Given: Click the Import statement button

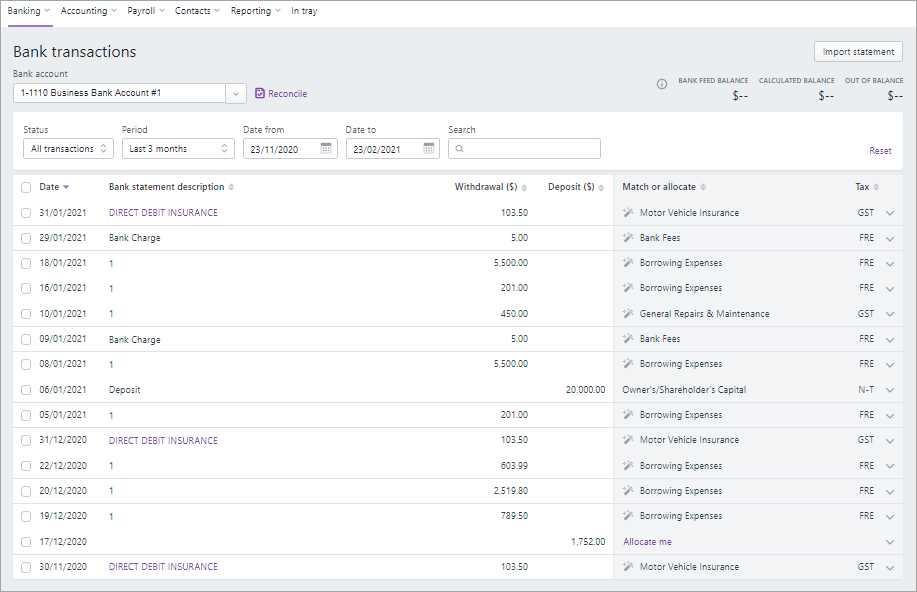Looking at the screenshot, I should pyautogui.click(x=858, y=52).
